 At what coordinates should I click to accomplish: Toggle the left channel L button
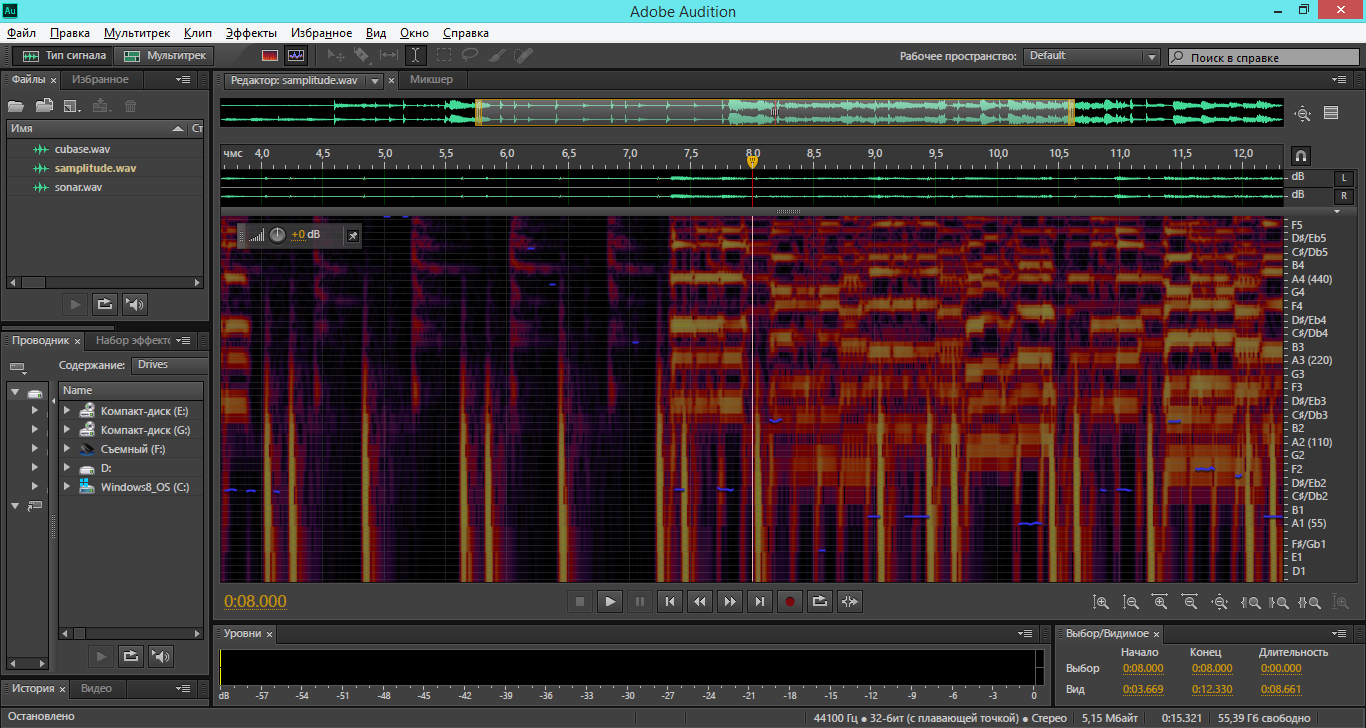(1343, 178)
